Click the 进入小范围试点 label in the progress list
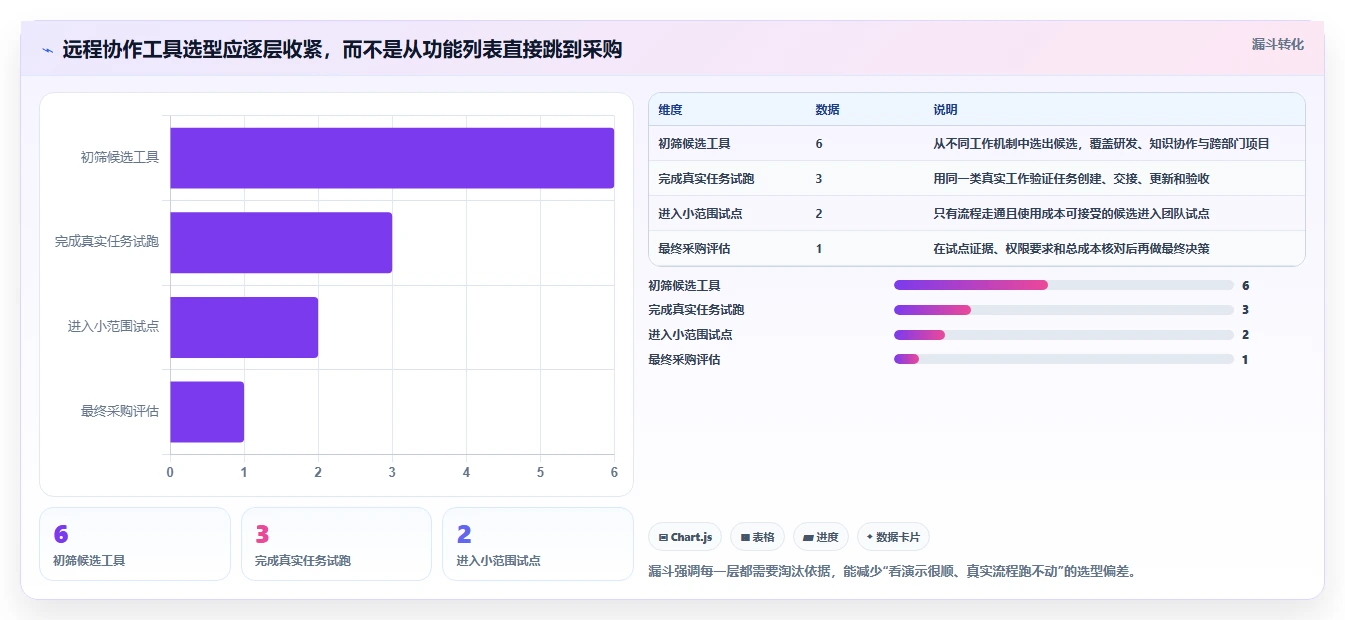Screen dimensions: 1345x620 tap(690, 335)
